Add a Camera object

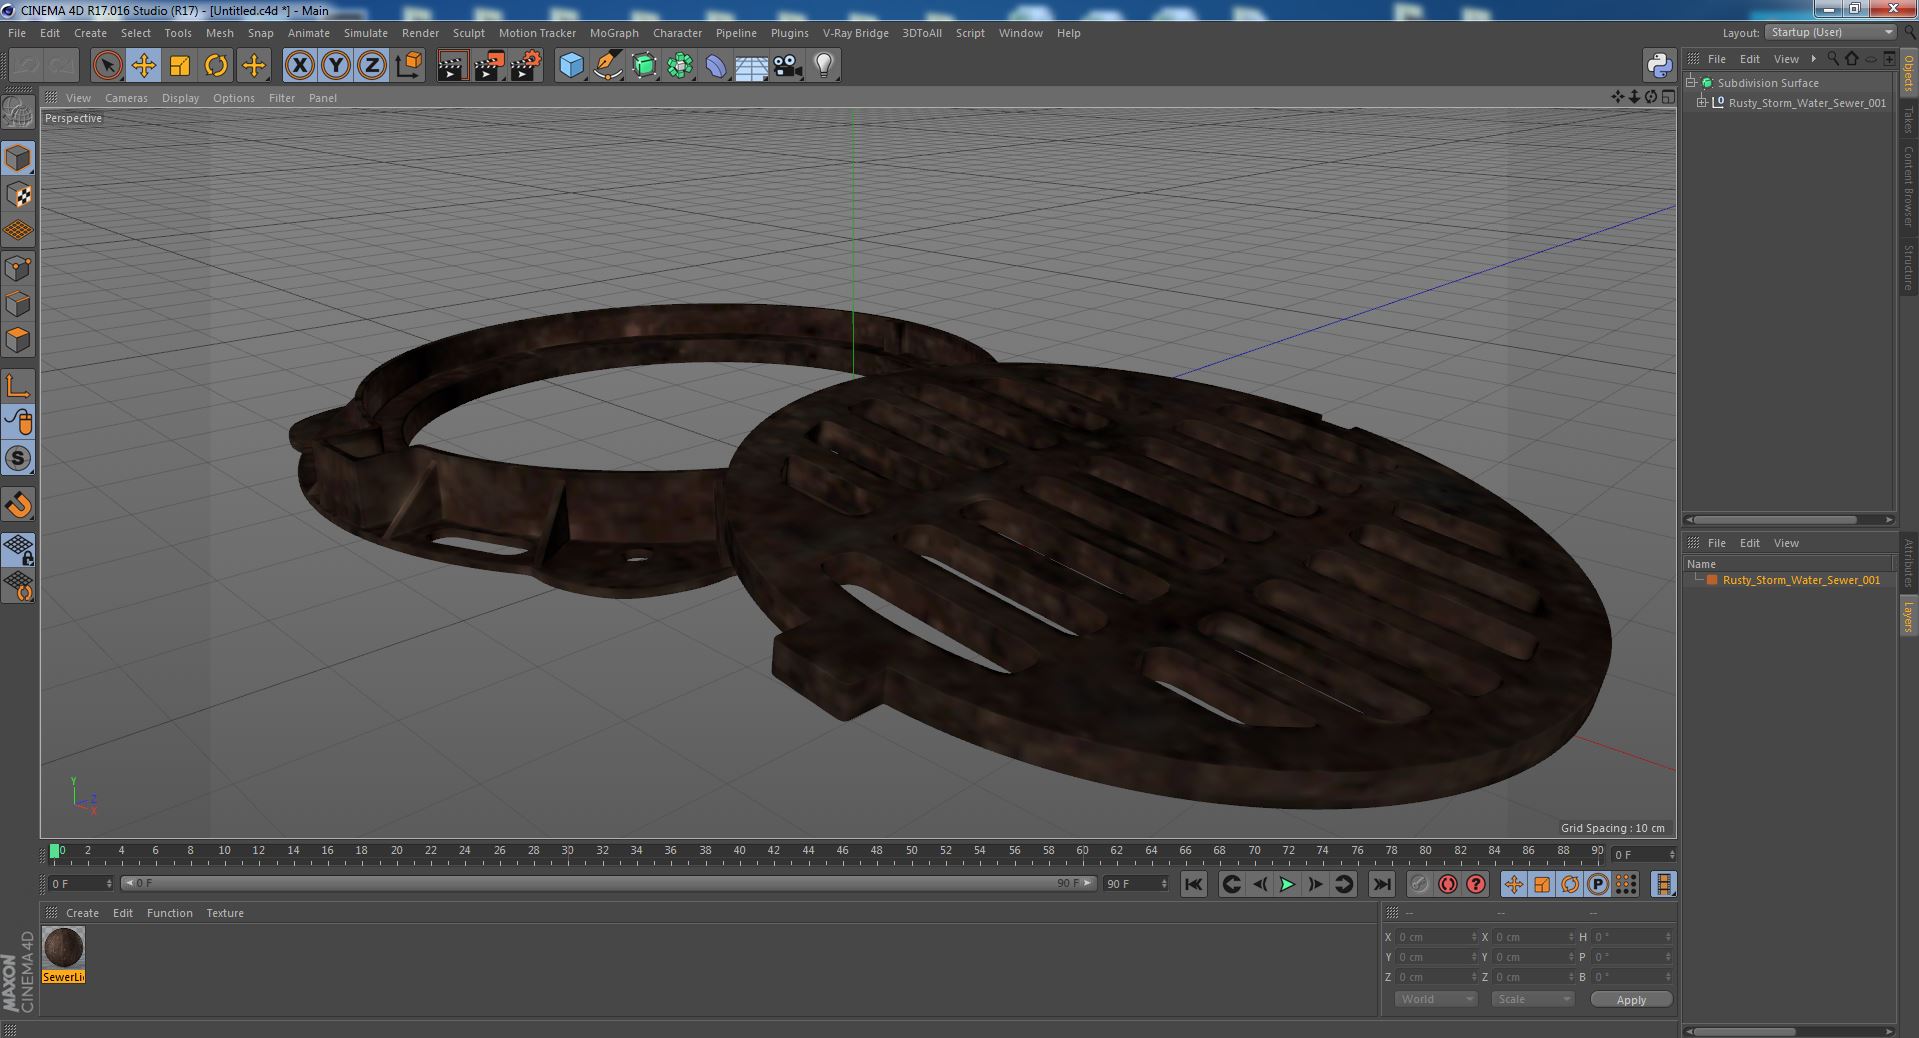tap(787, 66)
